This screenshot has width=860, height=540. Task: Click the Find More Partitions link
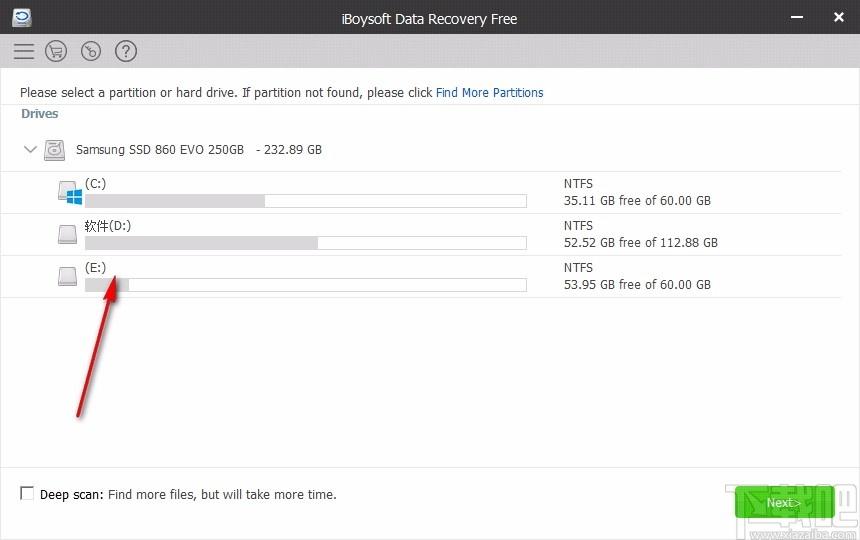point(489,93)
